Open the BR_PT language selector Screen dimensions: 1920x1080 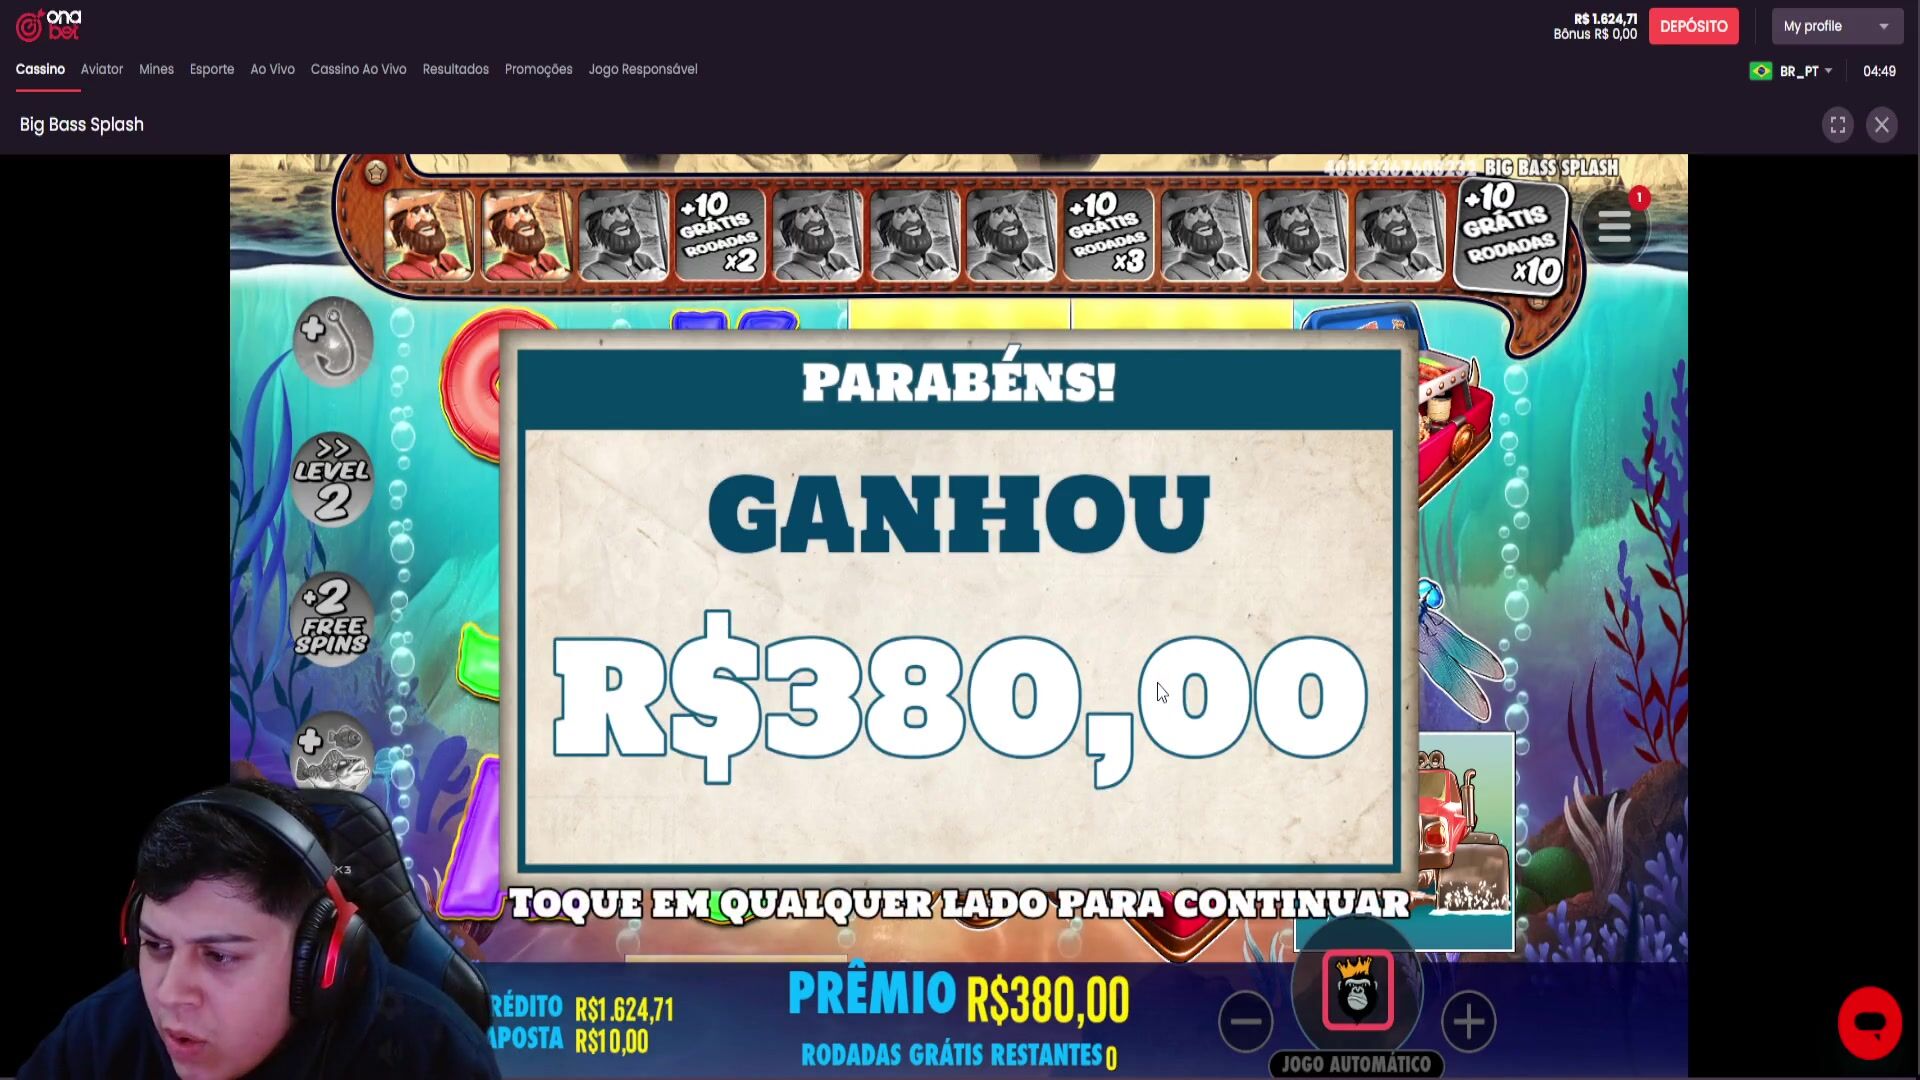point(1791,71)
